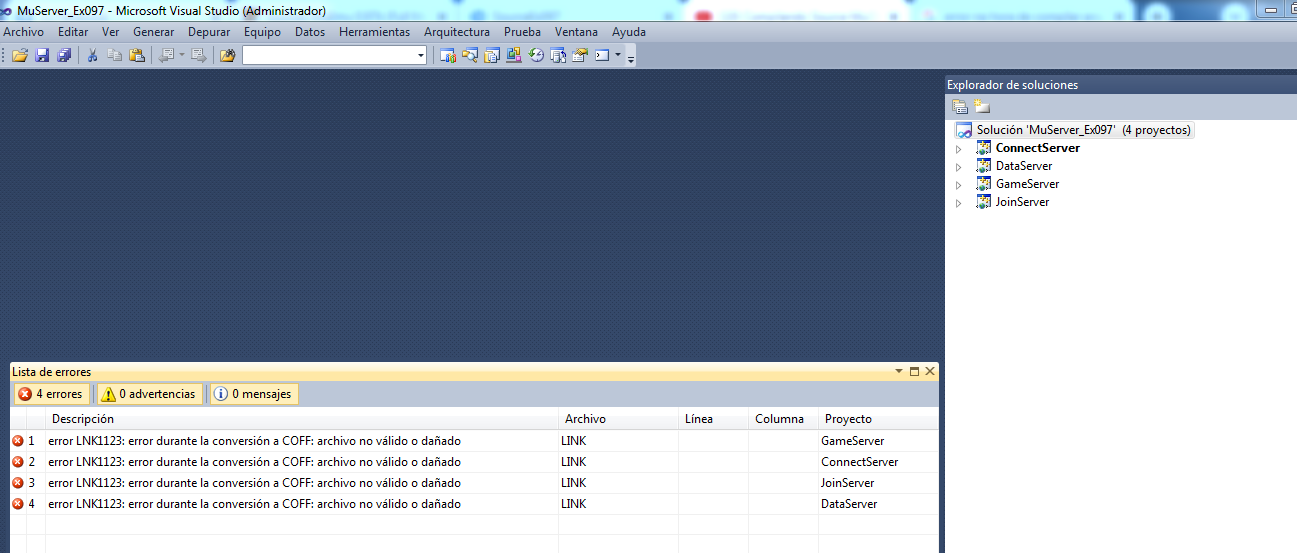Viewport: 1297px width, 553px height.
Task: Toggle the '4 errores' filter button
Action: pos(50,394)
